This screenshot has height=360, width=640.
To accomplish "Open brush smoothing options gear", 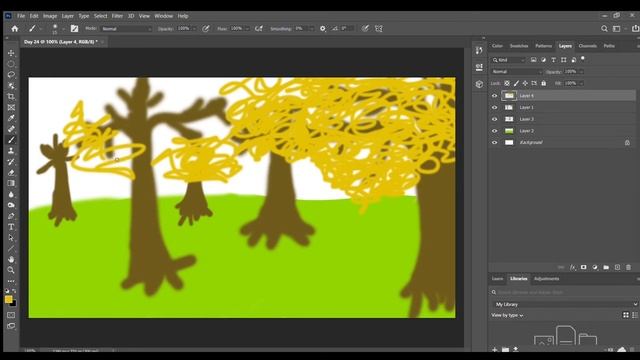I will tap(323, 29).
